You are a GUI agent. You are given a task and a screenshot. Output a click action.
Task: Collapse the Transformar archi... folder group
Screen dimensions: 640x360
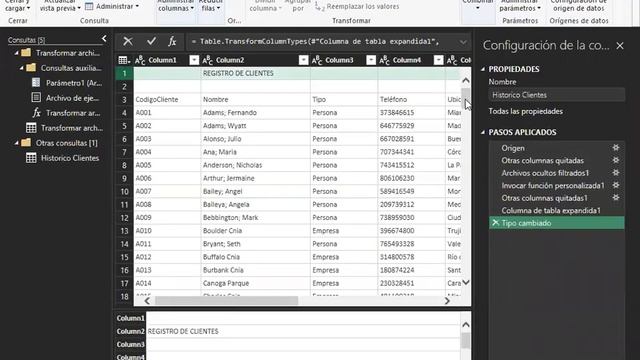click(16, 53)
